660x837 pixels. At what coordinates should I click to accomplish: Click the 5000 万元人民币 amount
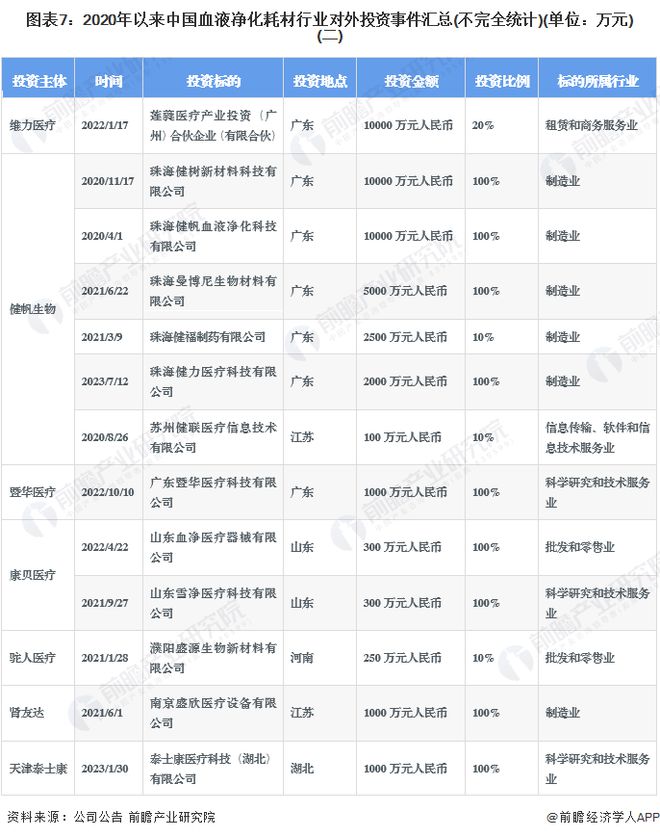(405, 291)
